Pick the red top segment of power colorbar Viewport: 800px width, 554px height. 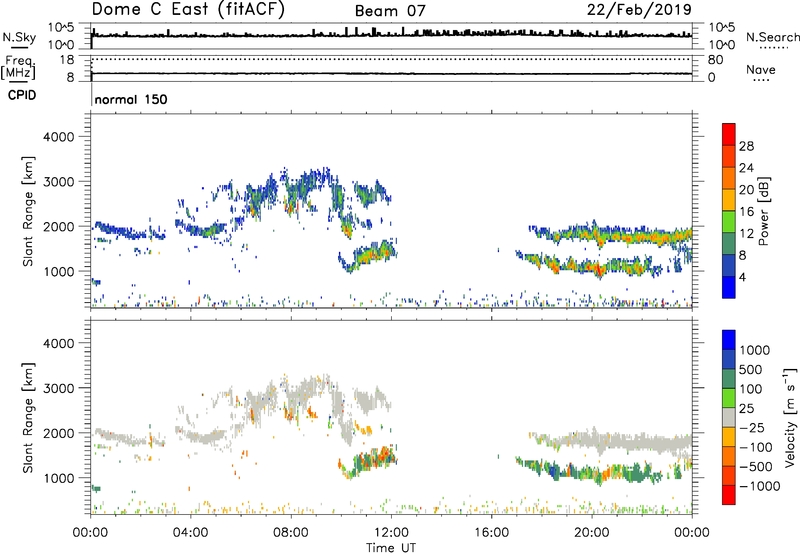(729, 134)
